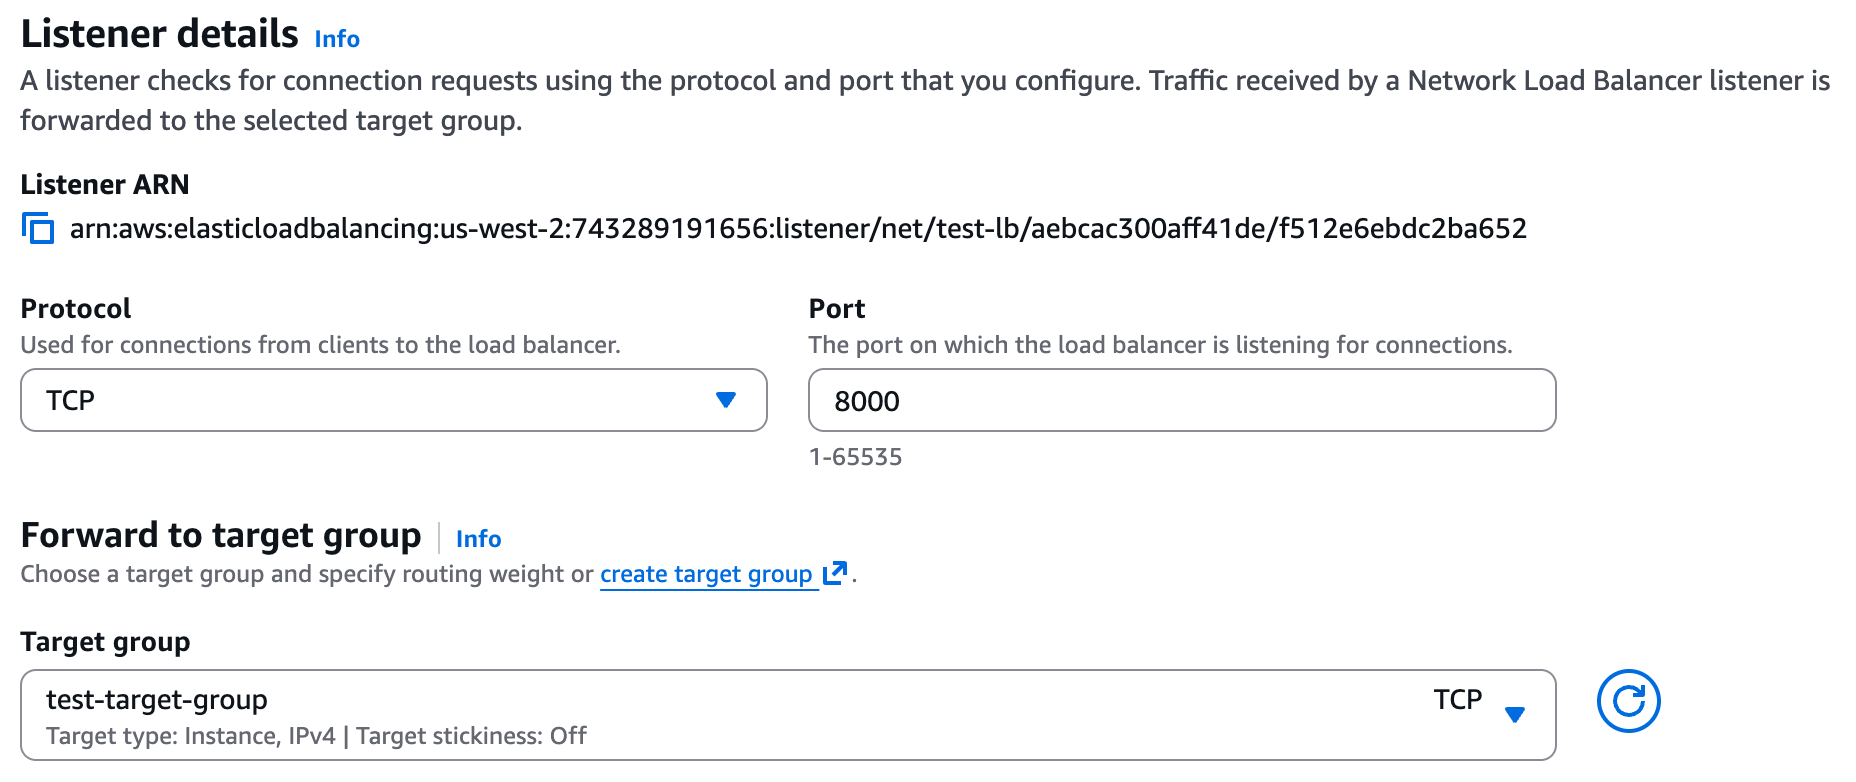1856x782 pixels.
Task: Open Info link beside Forward to target group
Action: coord(478,539)
